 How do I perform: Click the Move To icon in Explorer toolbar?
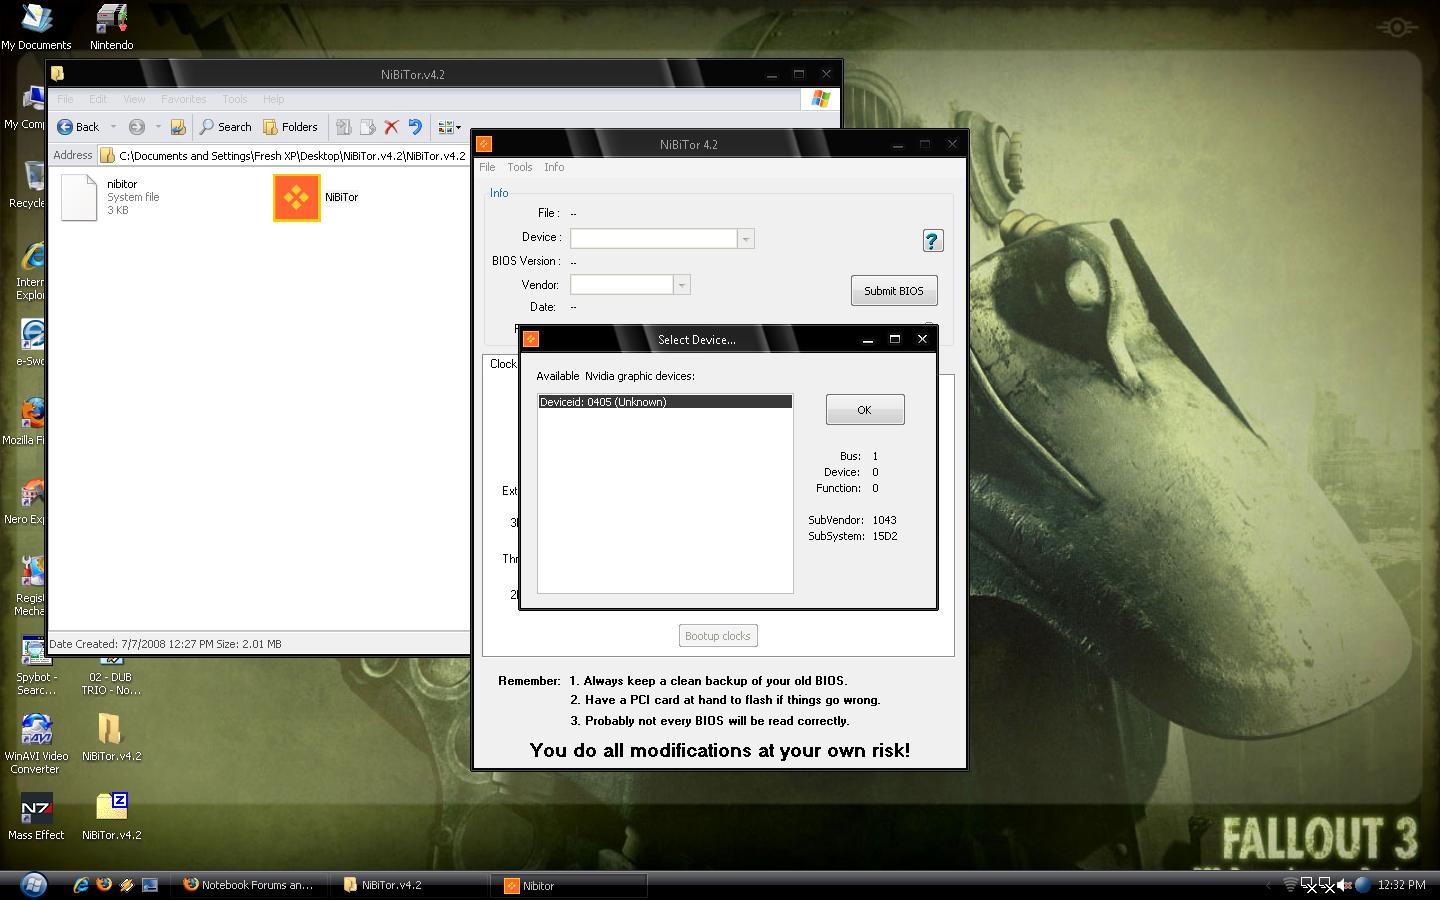pos(343,127)
